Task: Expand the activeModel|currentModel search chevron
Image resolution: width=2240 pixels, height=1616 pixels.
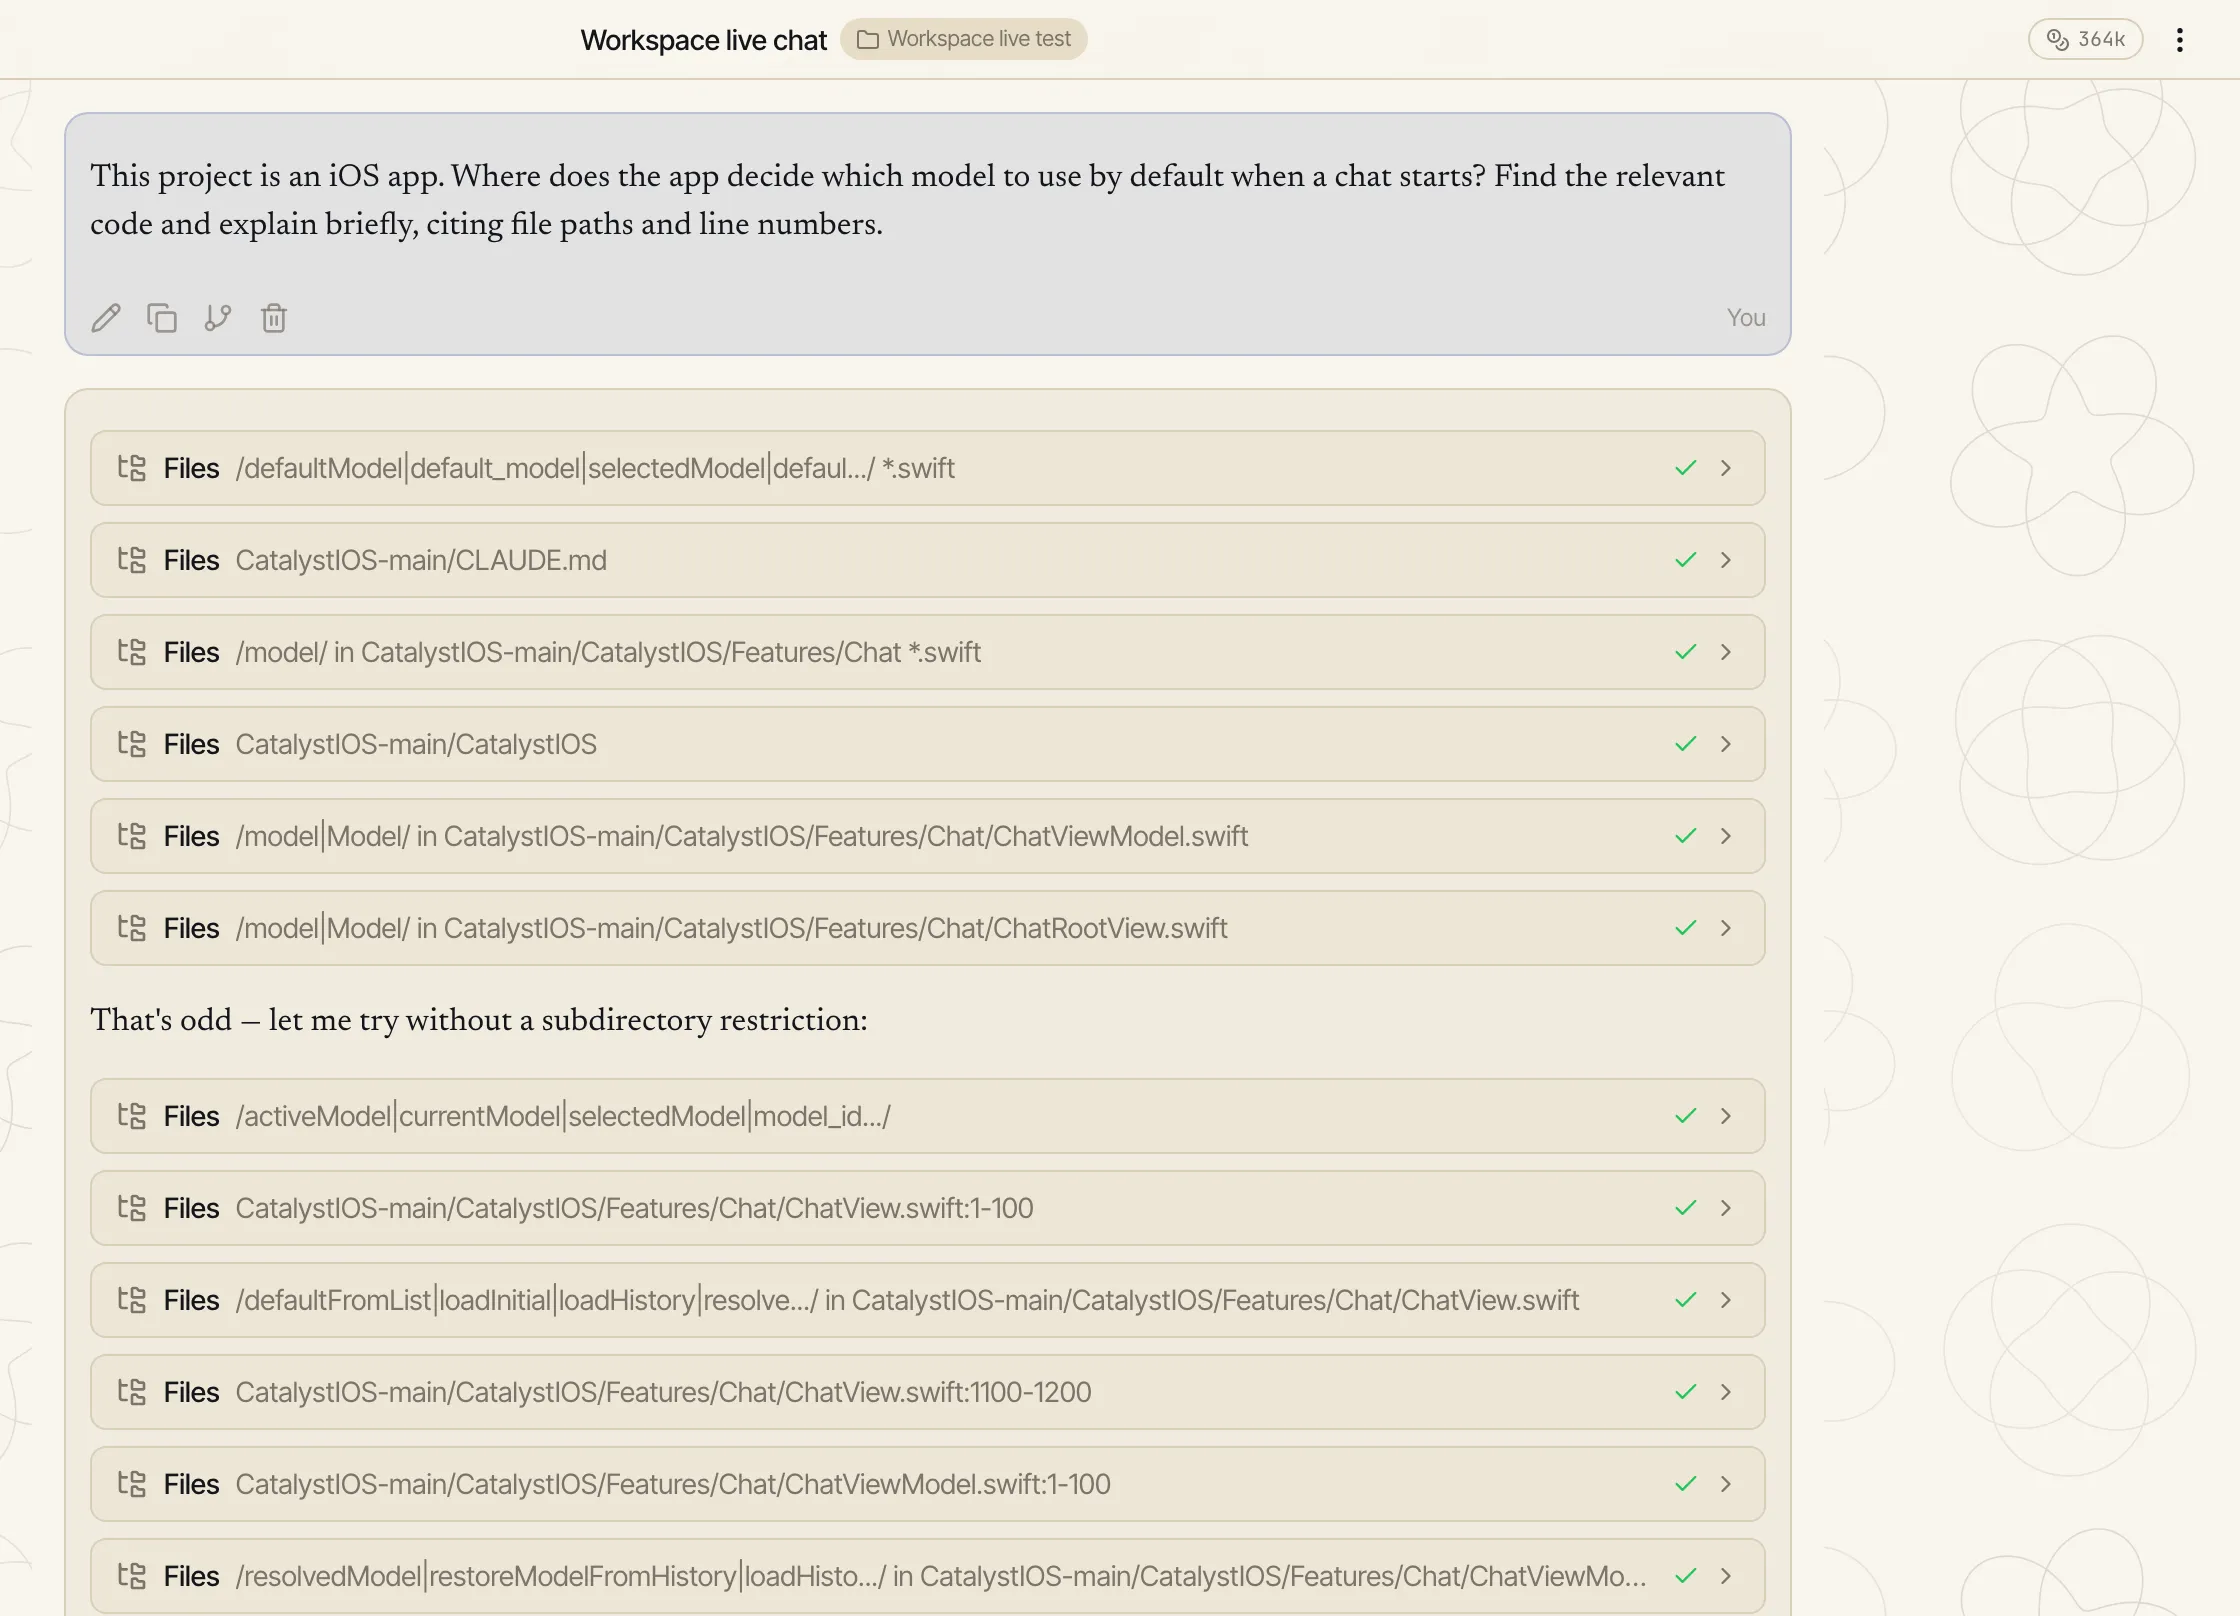Action: [1725, 1116]
